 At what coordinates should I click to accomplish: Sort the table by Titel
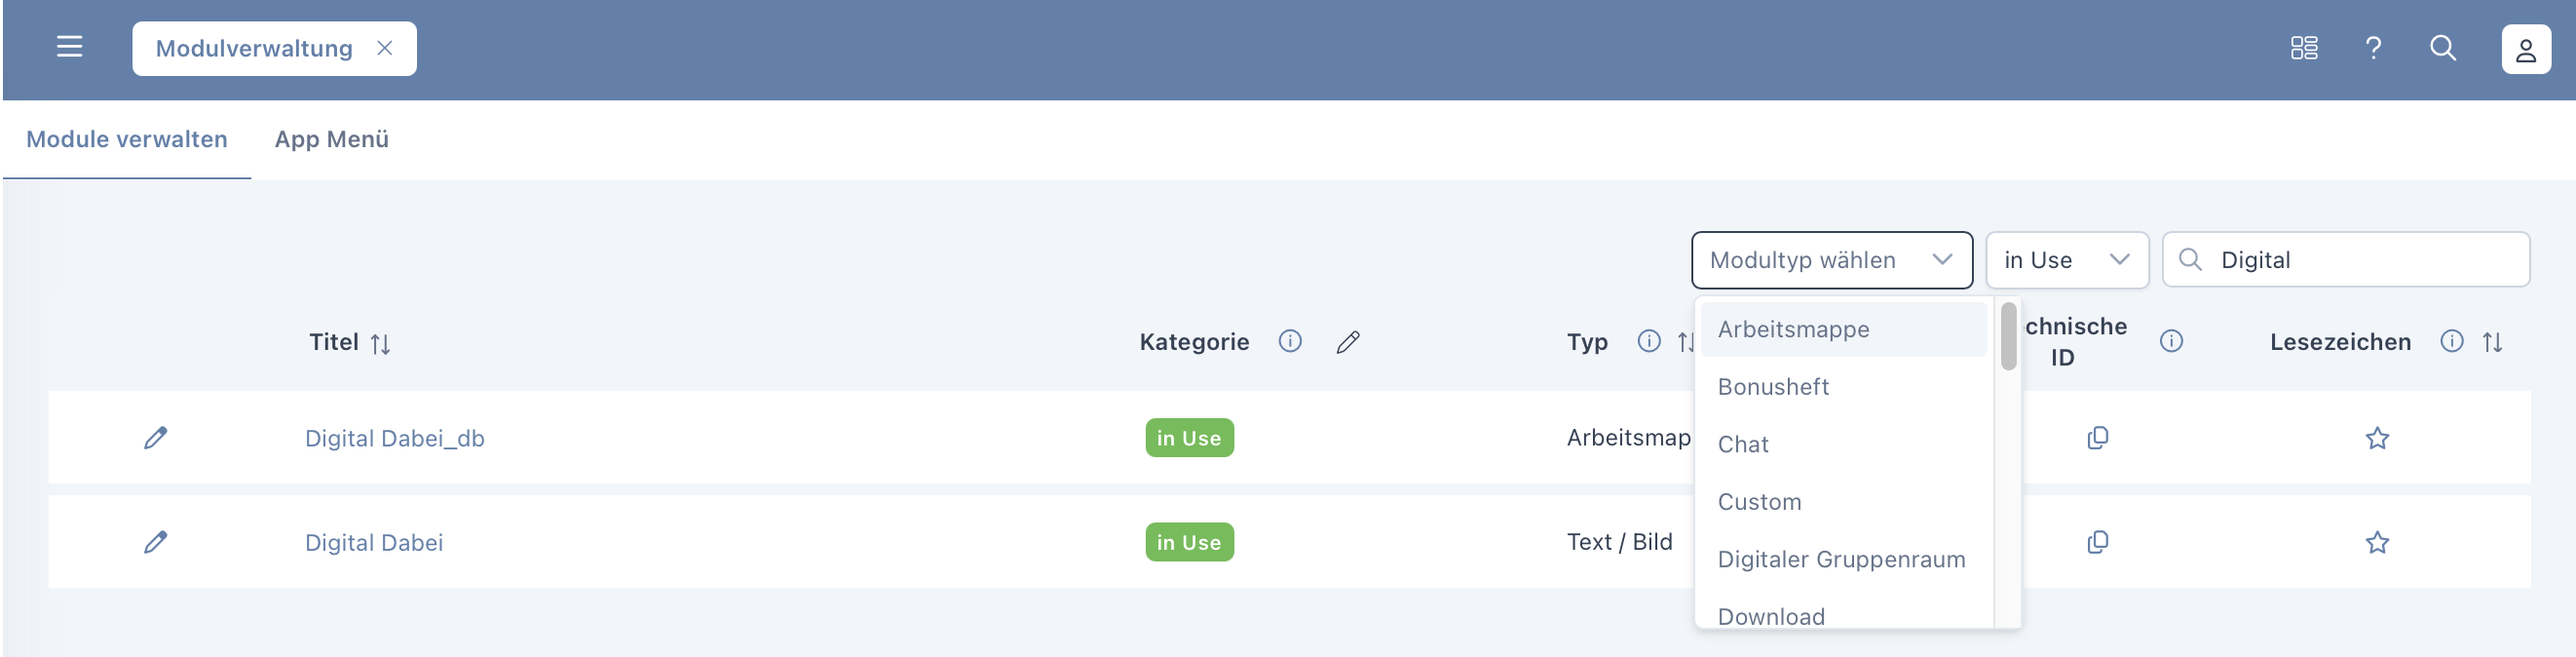pos(380,343)
